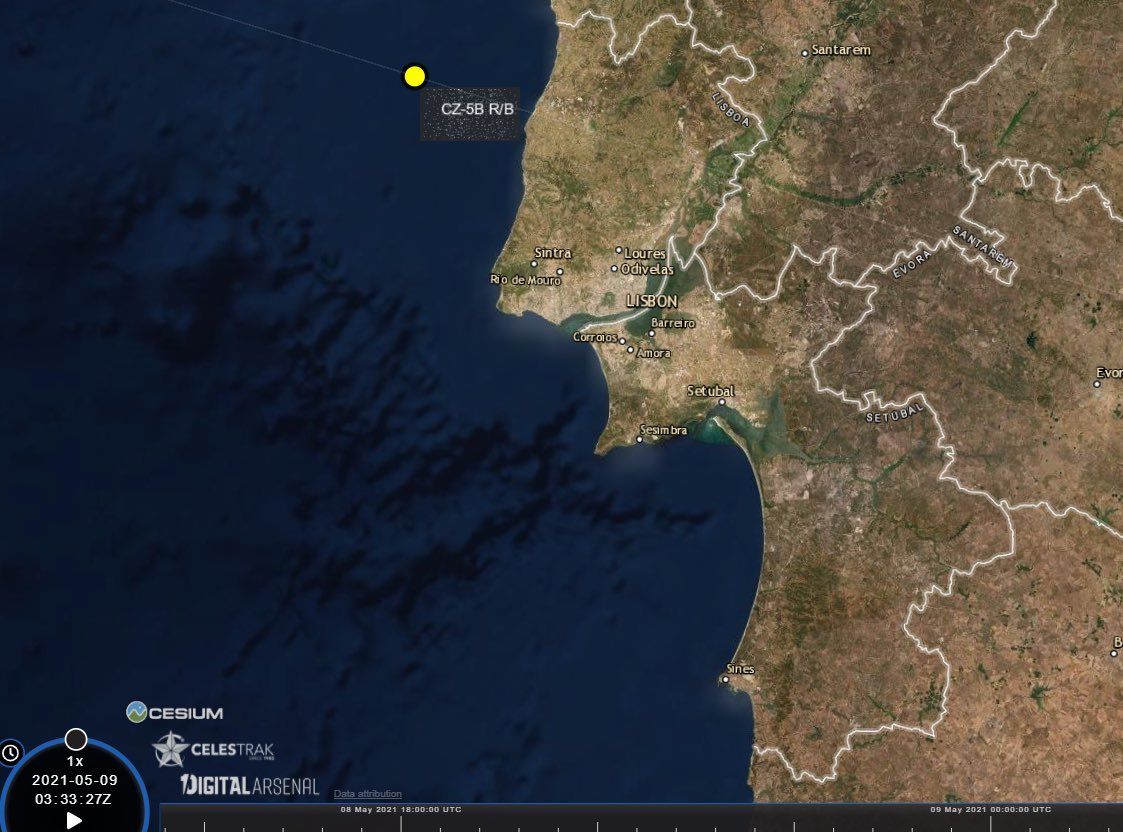Click the 1x speed multiplier text
Image resolution: width=1123 pixels, height=832 pixels.
tap(75, 761)
